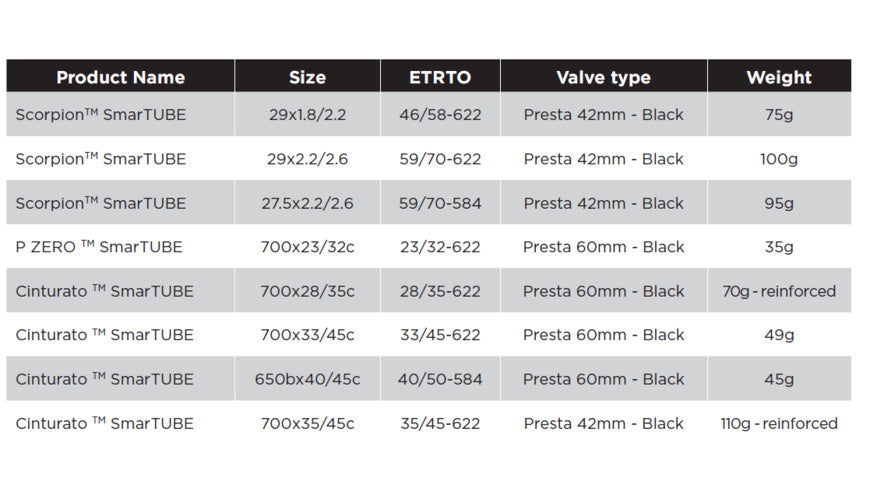Select the P ZERO SmarTUBE product name
The height and width of the screenshot is (489, 870).
click(x=99, y=247)
